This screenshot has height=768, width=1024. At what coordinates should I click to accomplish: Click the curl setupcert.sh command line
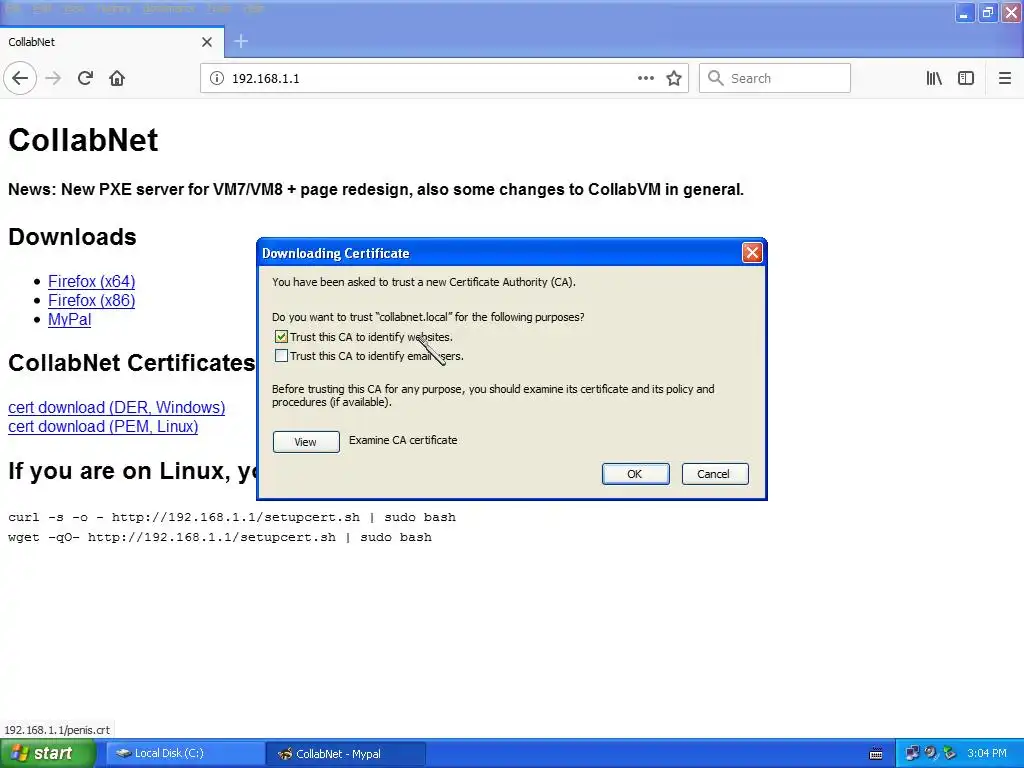[232, 517]
